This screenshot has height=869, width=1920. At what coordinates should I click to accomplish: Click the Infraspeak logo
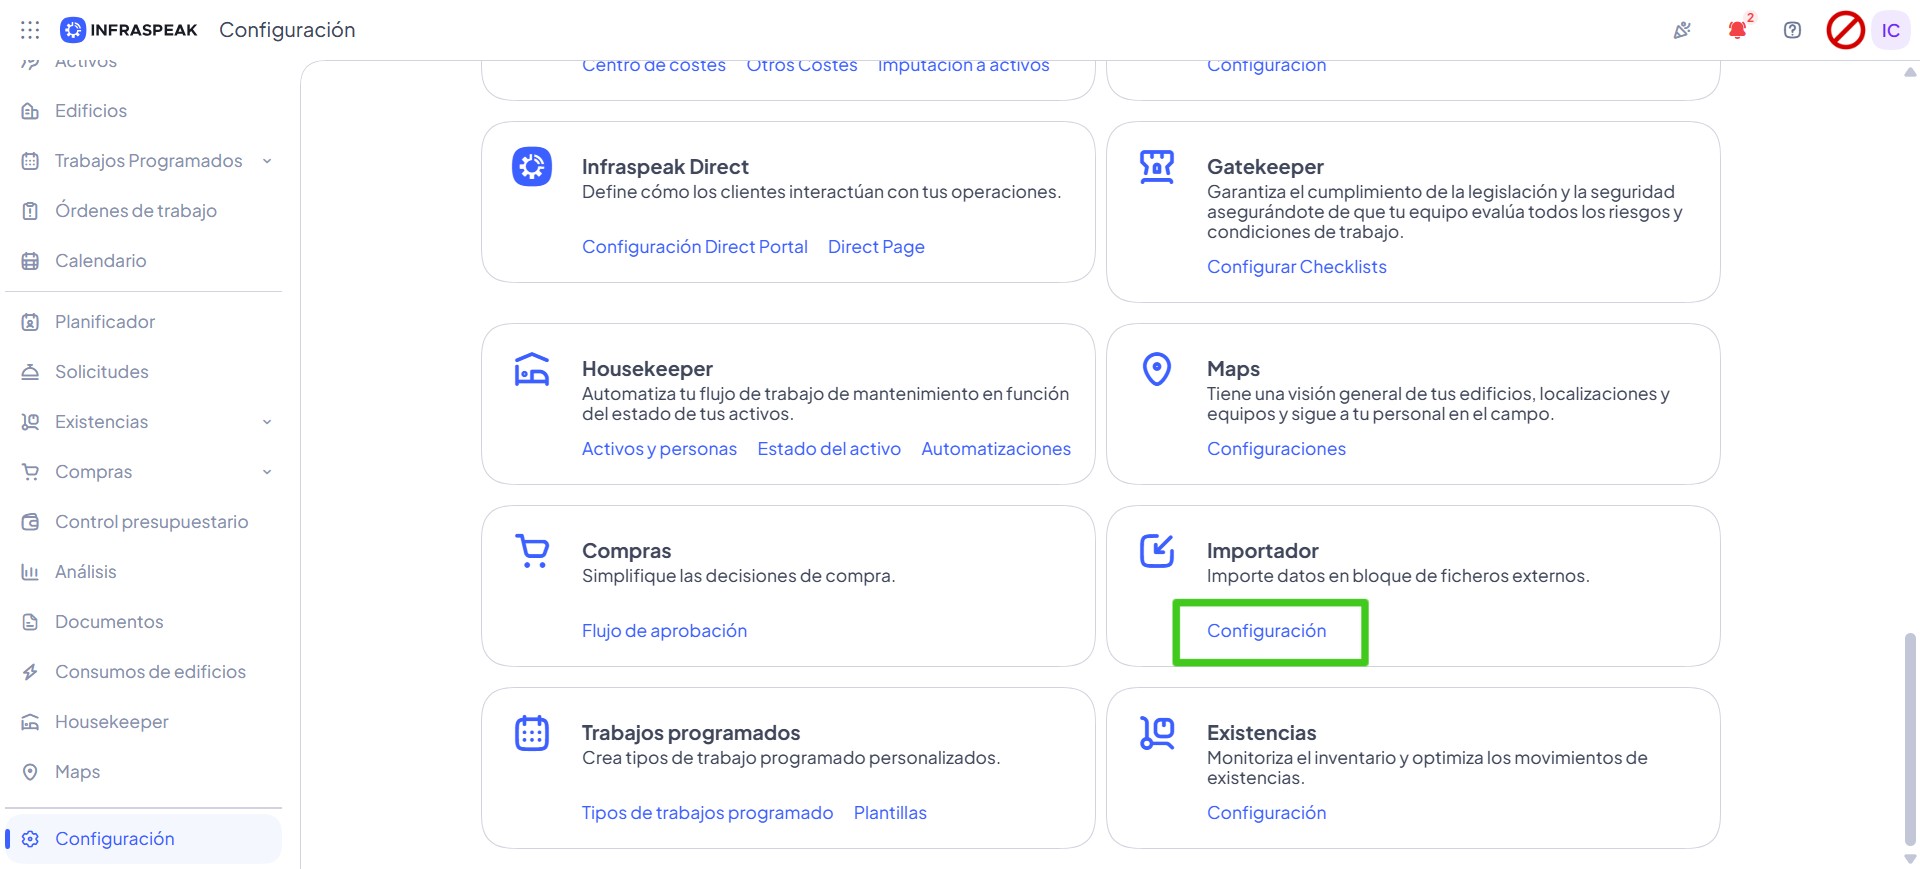[129, 30]
